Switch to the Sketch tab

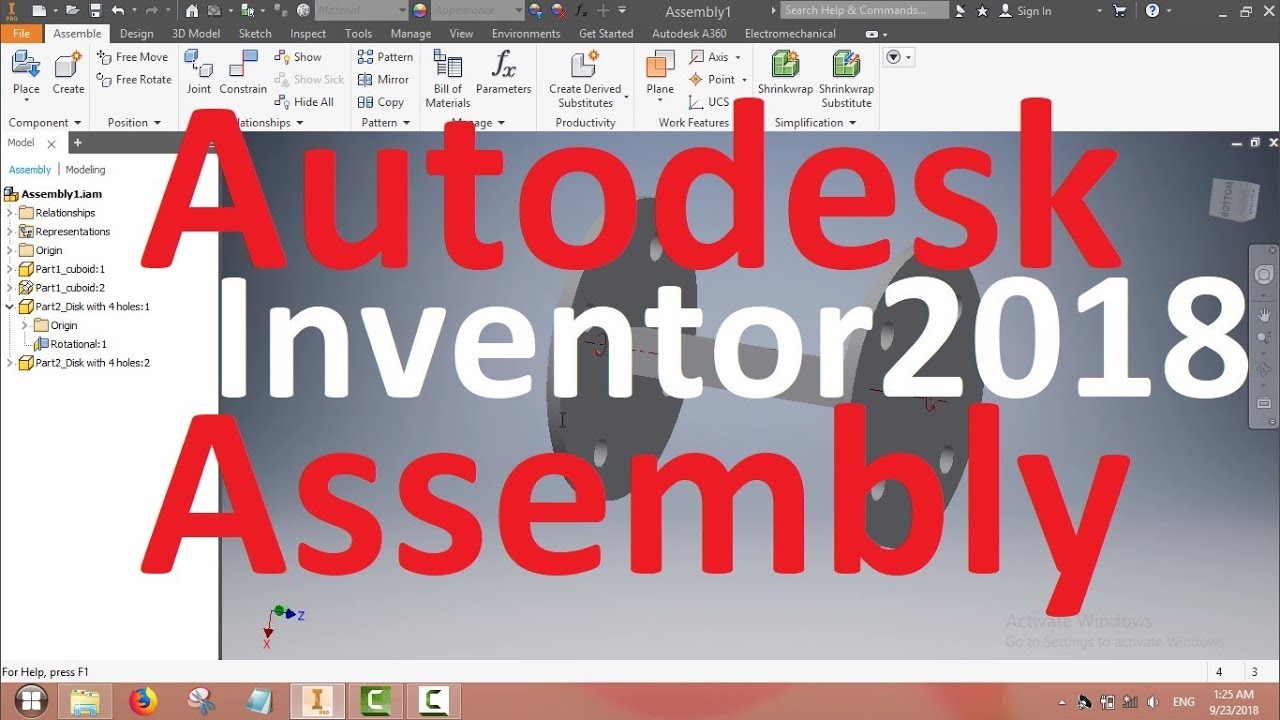point(255,33)
